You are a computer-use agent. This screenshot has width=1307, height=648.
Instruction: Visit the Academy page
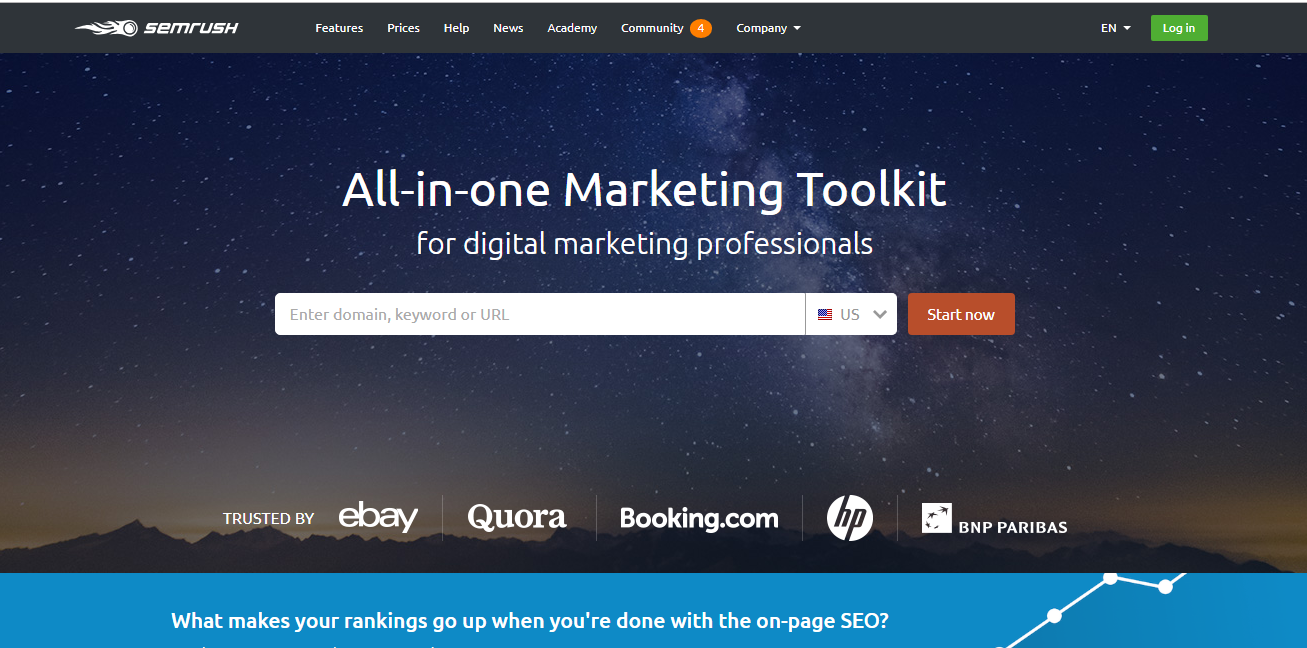point(572,28)
